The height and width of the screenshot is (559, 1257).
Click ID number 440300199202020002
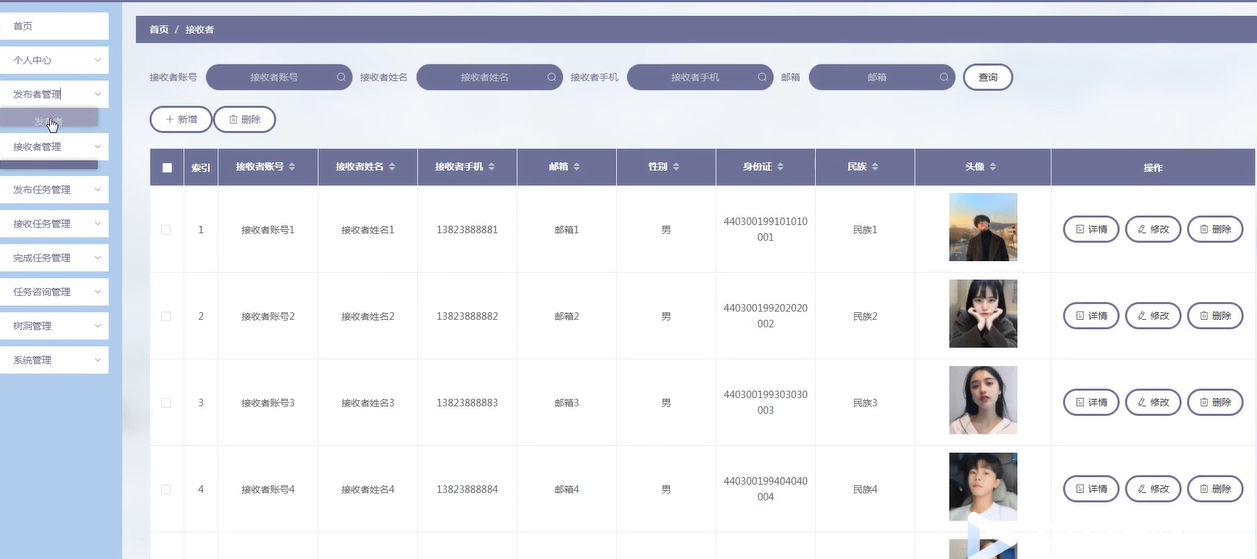coord(765,316)
